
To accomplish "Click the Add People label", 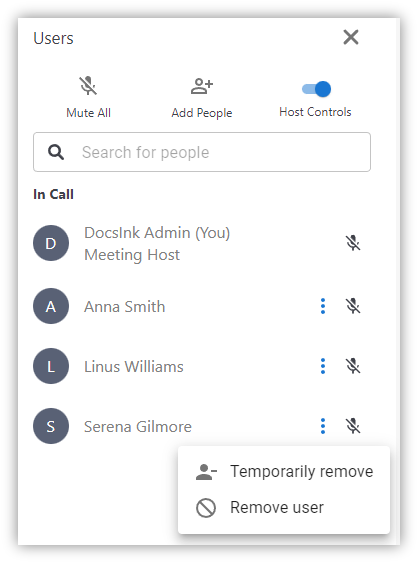I will pyautogui.click(x=202, y=113).
